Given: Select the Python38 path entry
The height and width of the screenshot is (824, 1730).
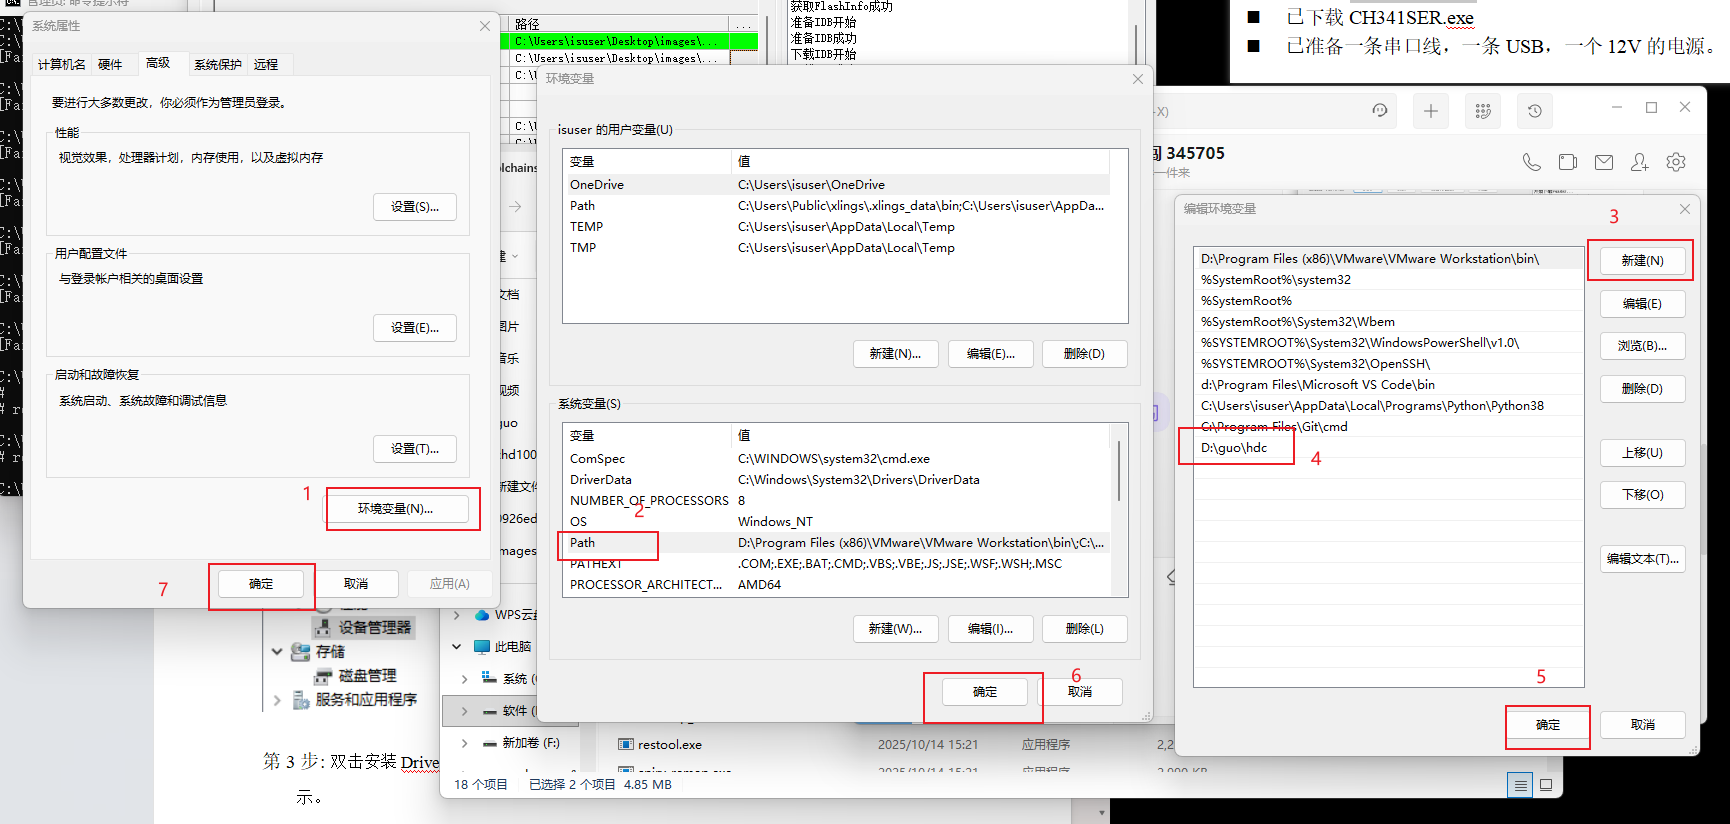Looking at the screenshot, I should [x=1388, y=406].
